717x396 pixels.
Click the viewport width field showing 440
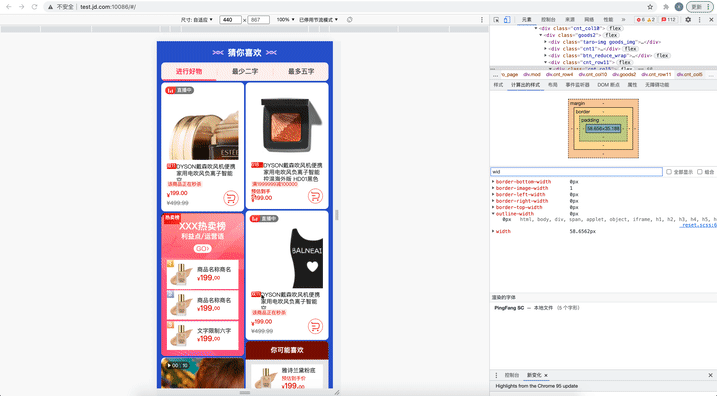[230, 20]
